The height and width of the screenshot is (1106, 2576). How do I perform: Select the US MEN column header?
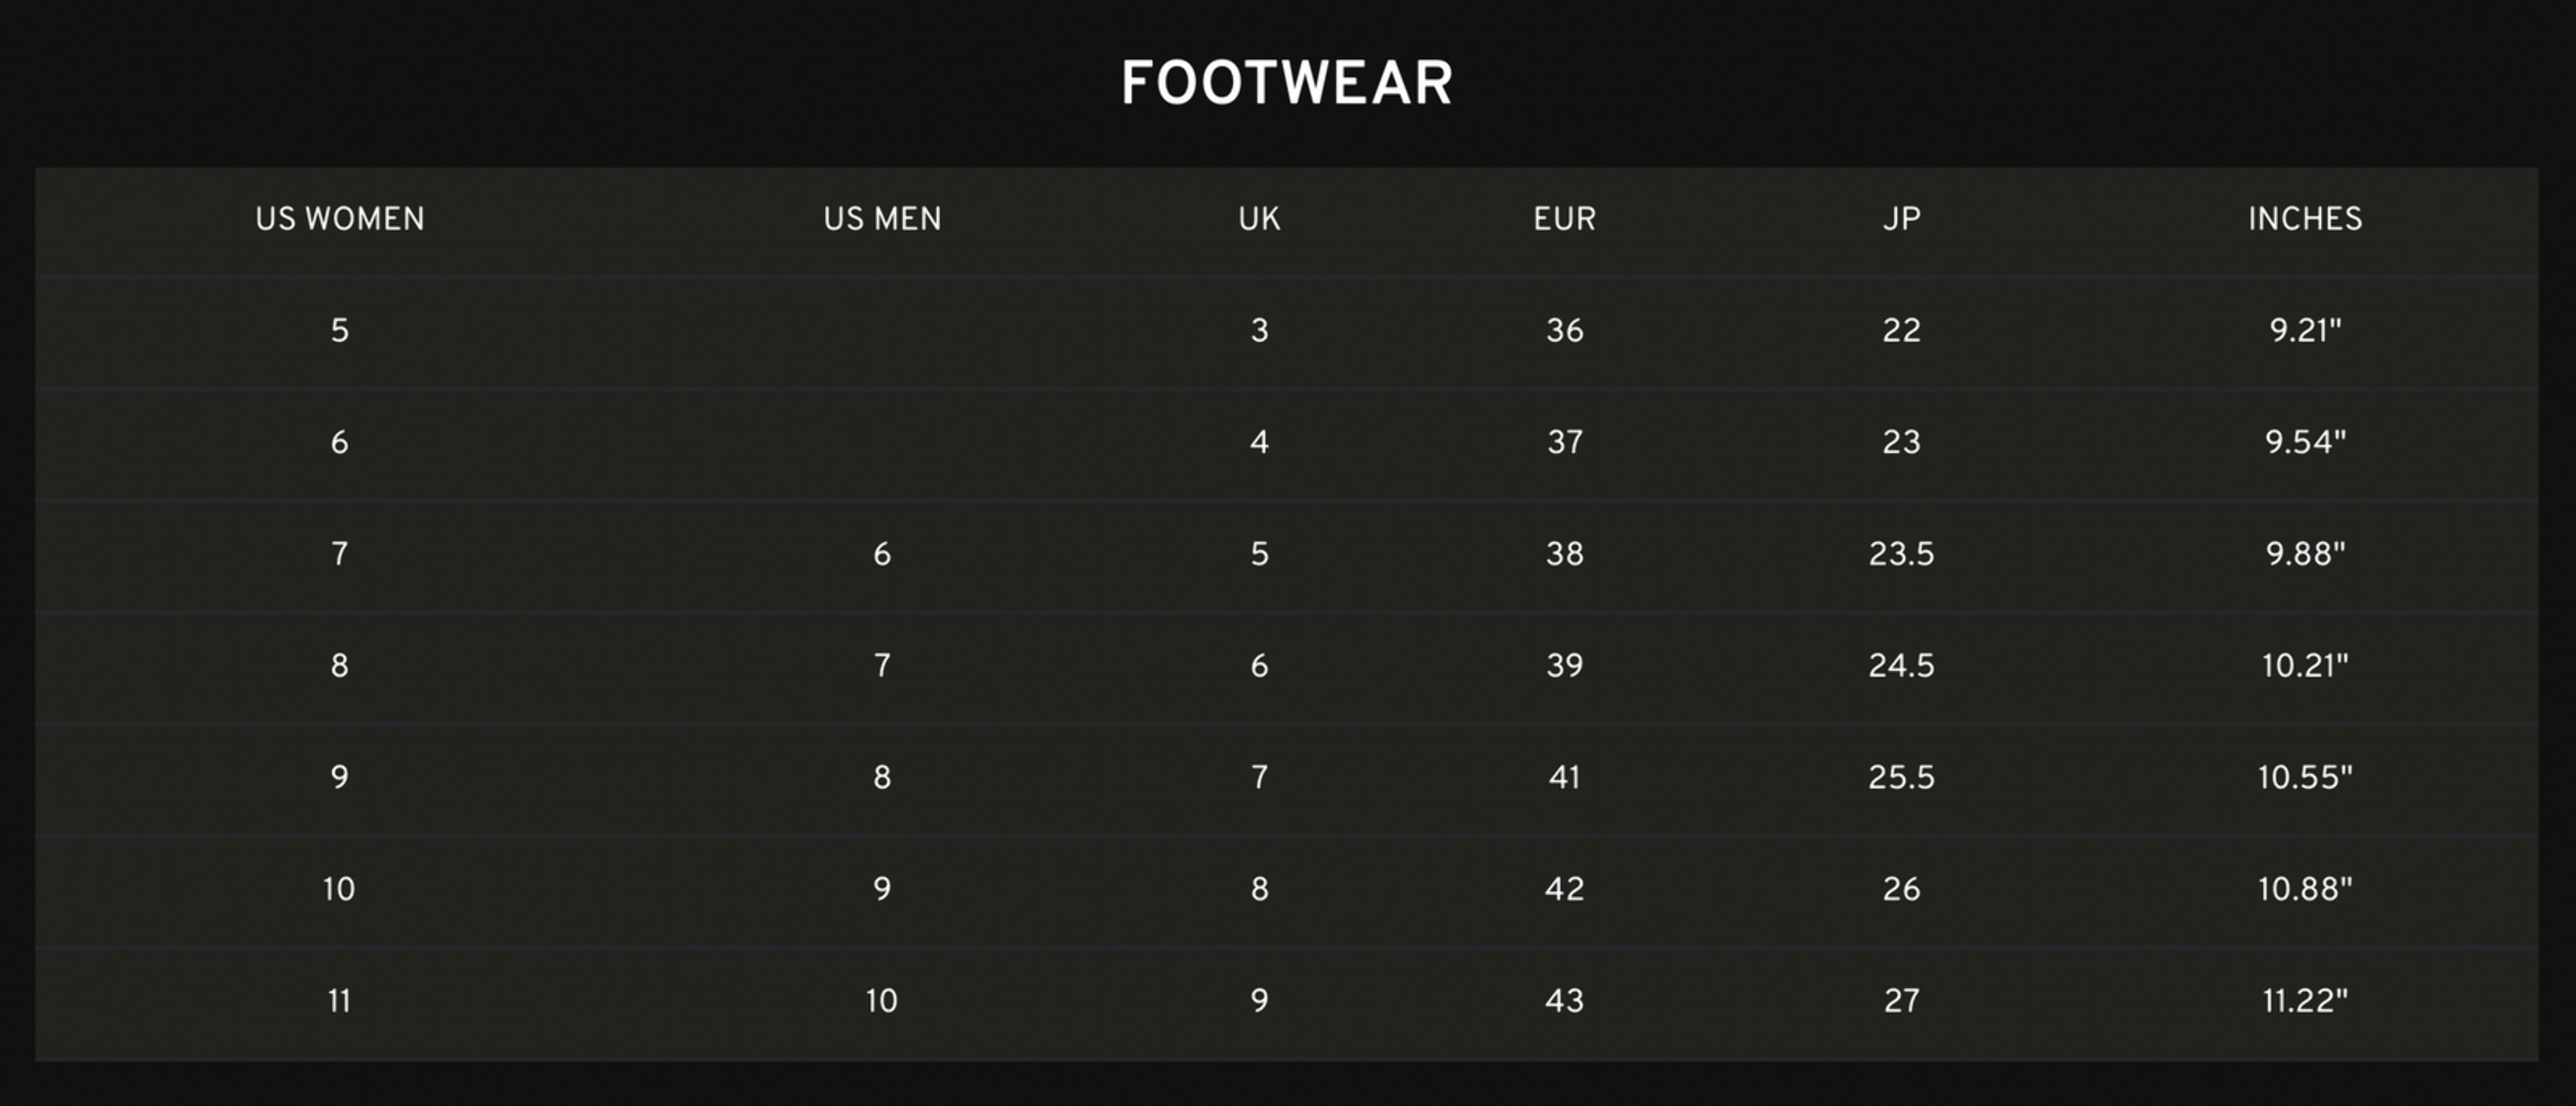tap(882, 219)
